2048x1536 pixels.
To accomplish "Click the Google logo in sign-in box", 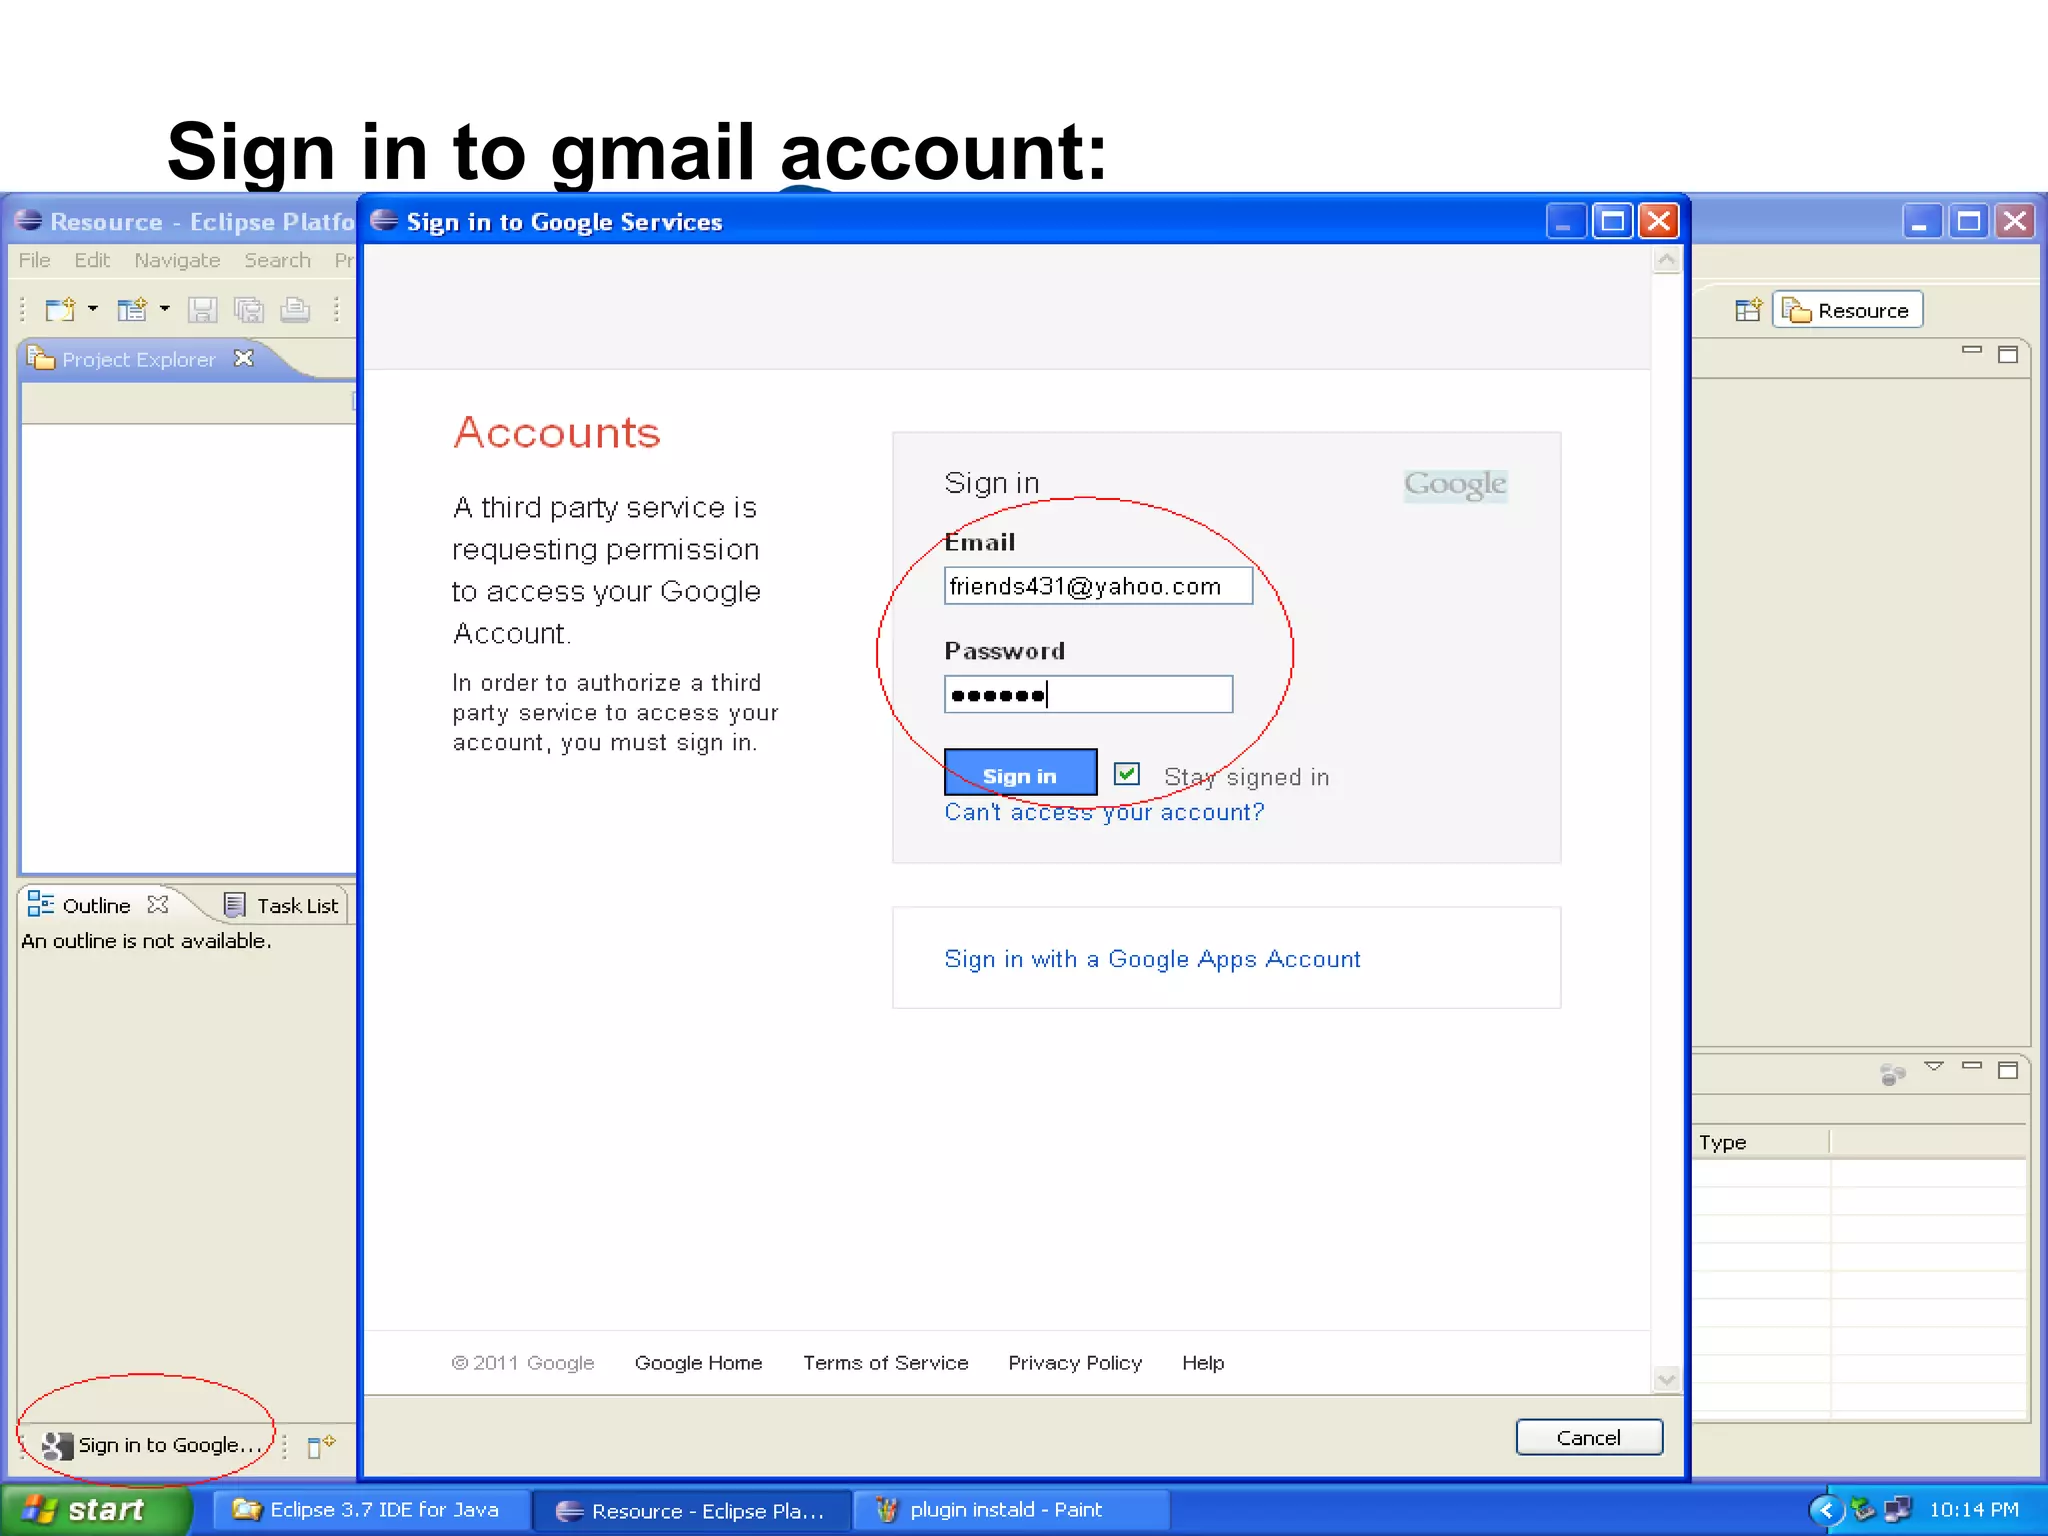I will pyautogui.click(x=1455, y=485).
